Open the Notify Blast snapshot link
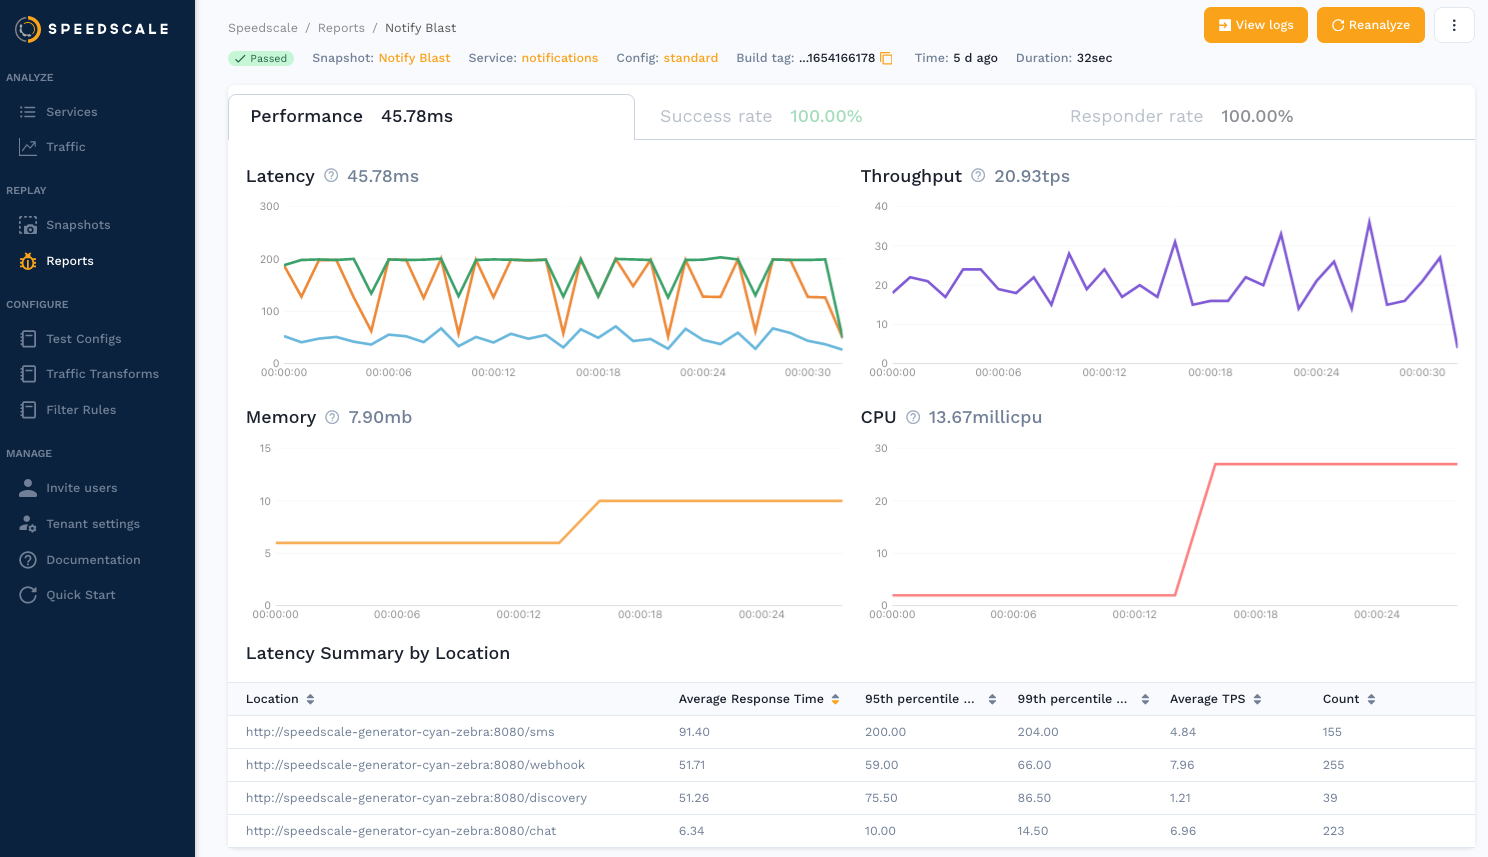Screen dimensions: 1488x857 coord(414,58)
